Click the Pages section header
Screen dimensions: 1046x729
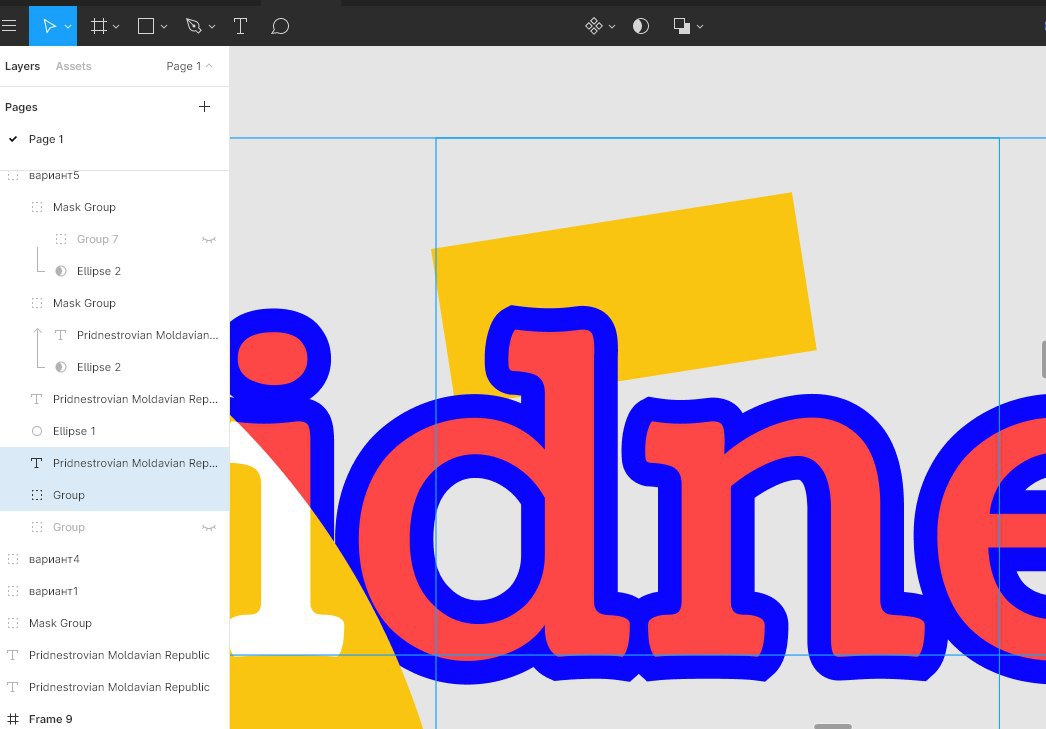tap(21, 107)
